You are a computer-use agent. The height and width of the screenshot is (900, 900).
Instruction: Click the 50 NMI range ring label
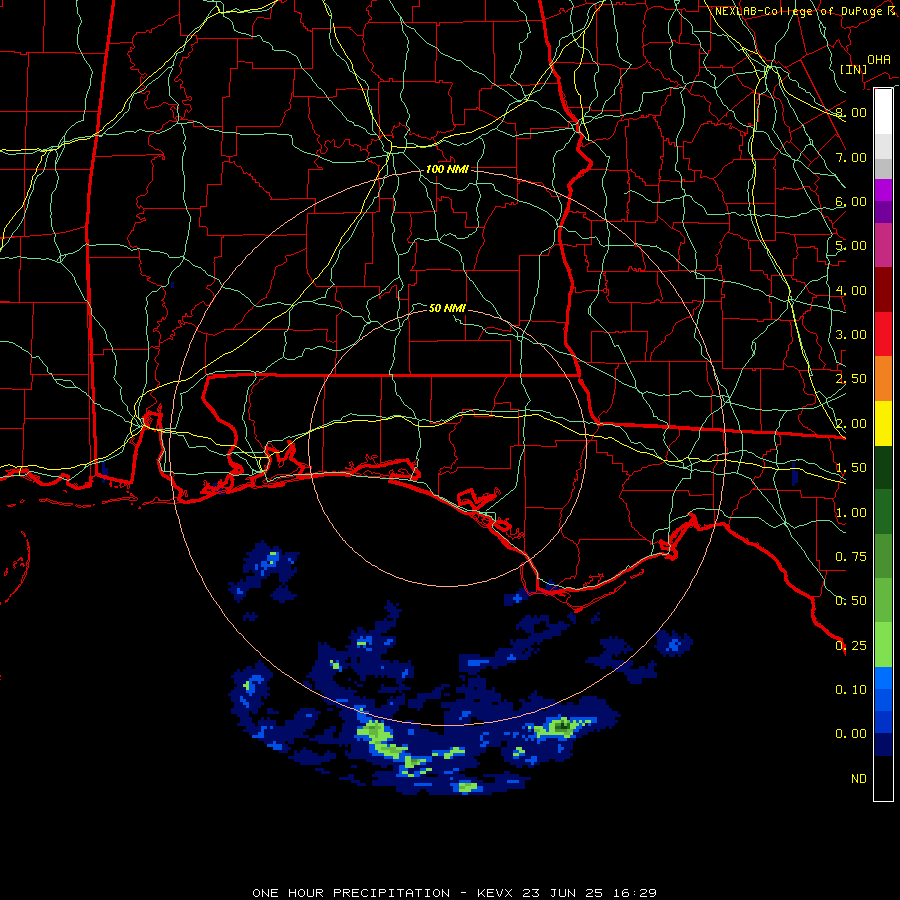pyautogui.click(x=447, y=308)
